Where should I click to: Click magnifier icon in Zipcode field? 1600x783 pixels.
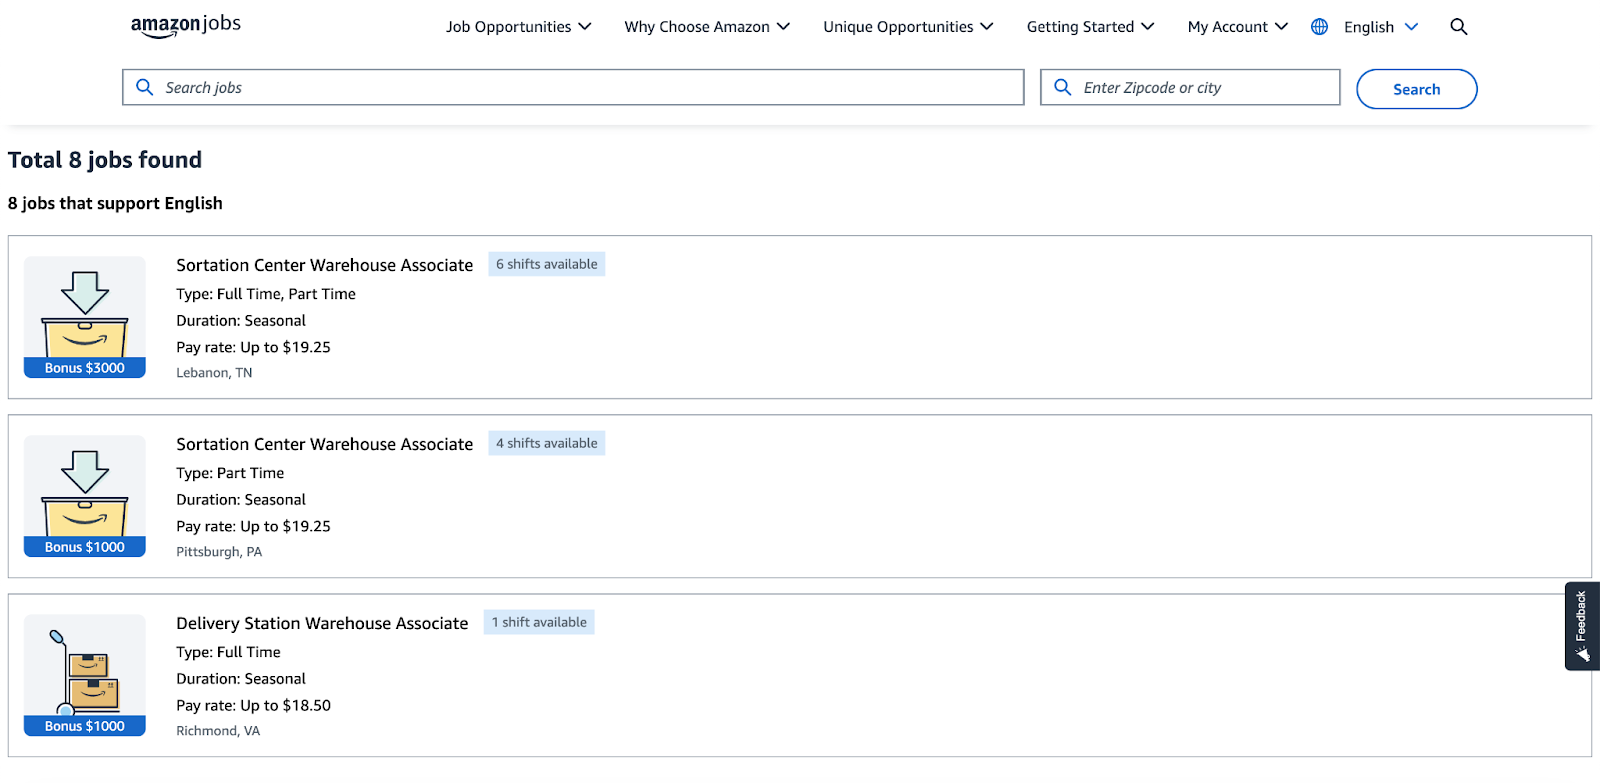pos(1063,87)
